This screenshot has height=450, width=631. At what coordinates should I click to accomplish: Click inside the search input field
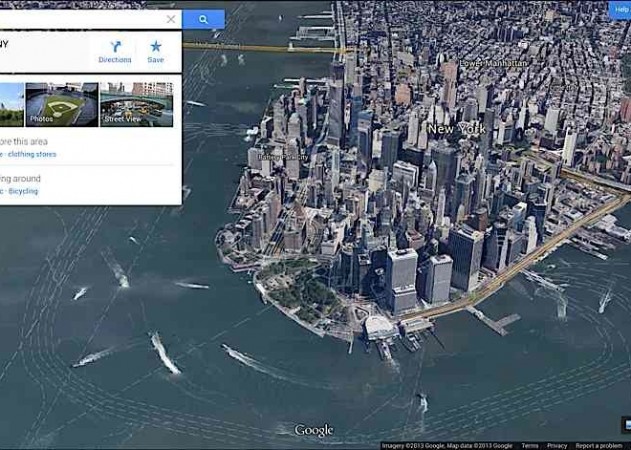coord(82,19)
